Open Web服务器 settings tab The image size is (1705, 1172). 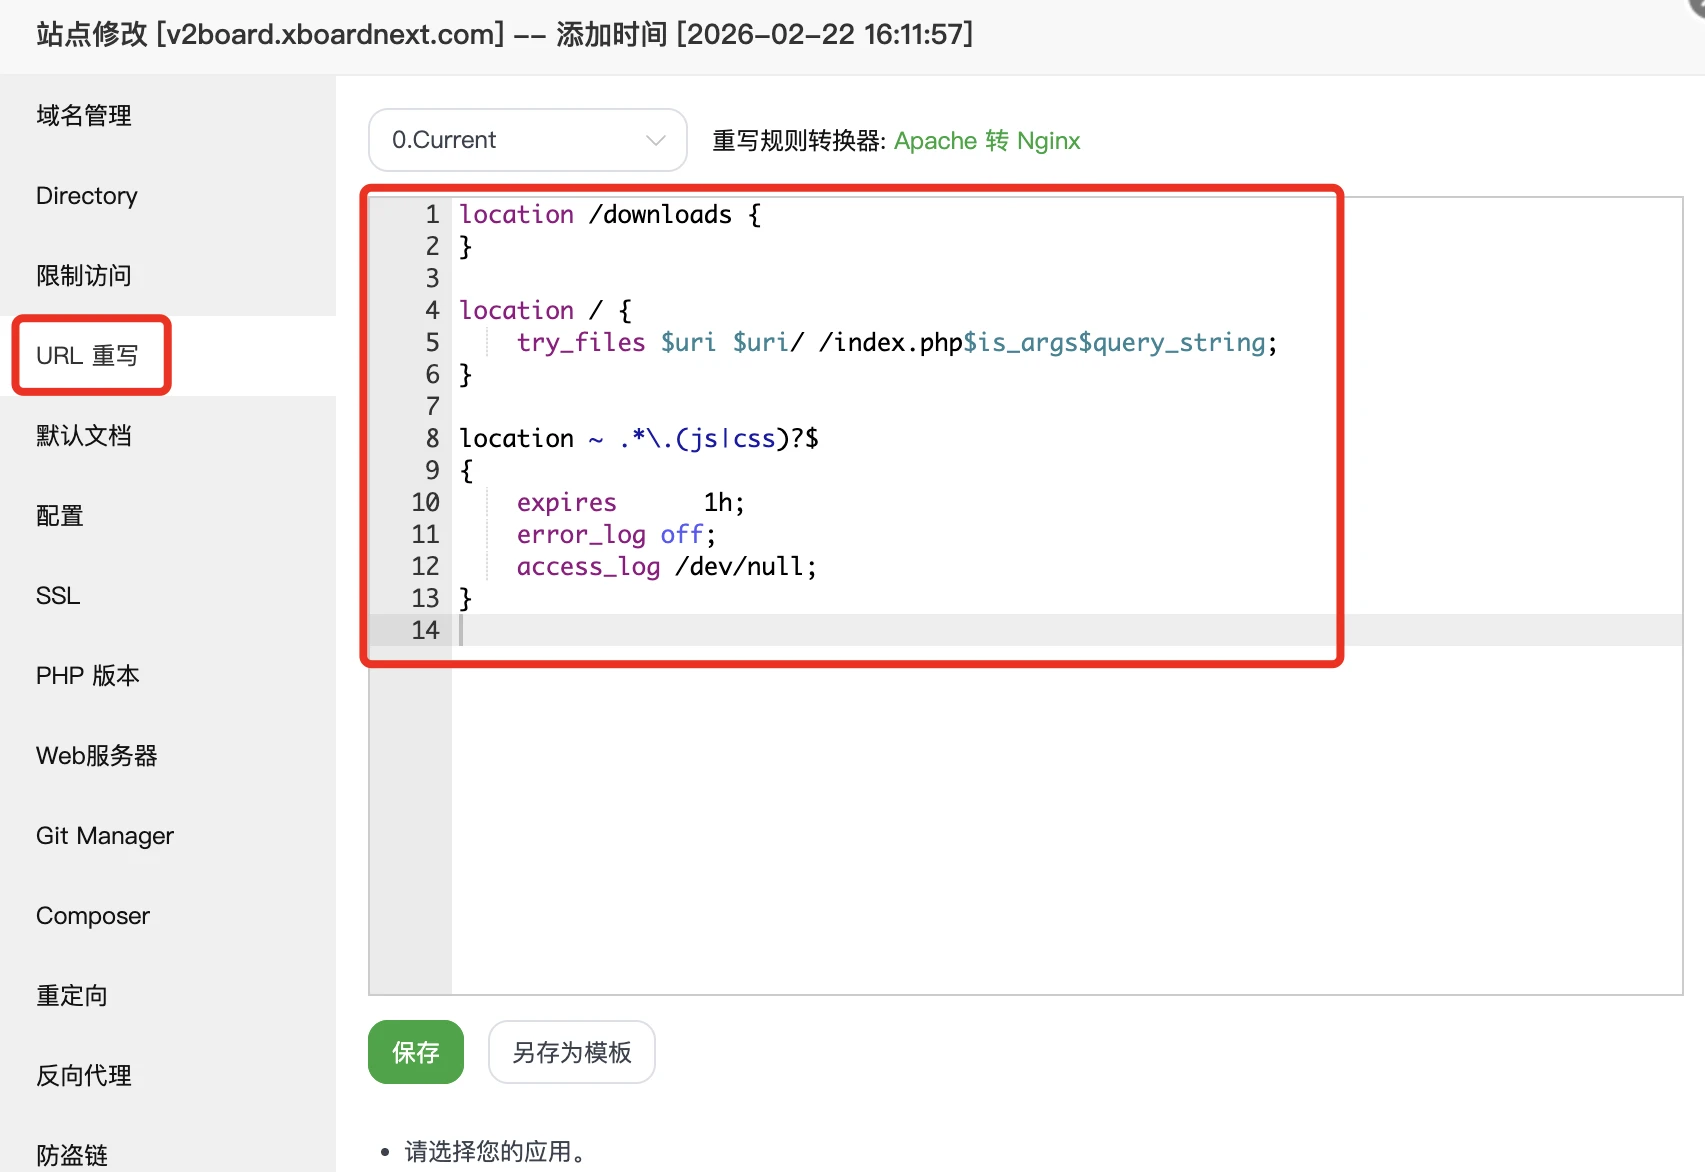tap(97, 756)
